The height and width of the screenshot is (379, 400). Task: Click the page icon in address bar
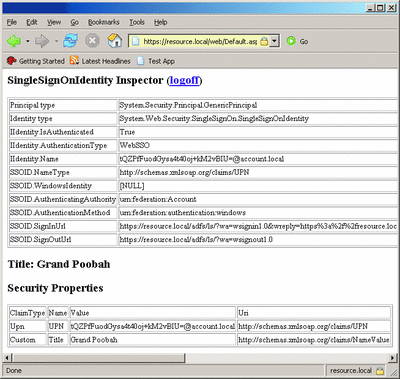pos(136,41)
